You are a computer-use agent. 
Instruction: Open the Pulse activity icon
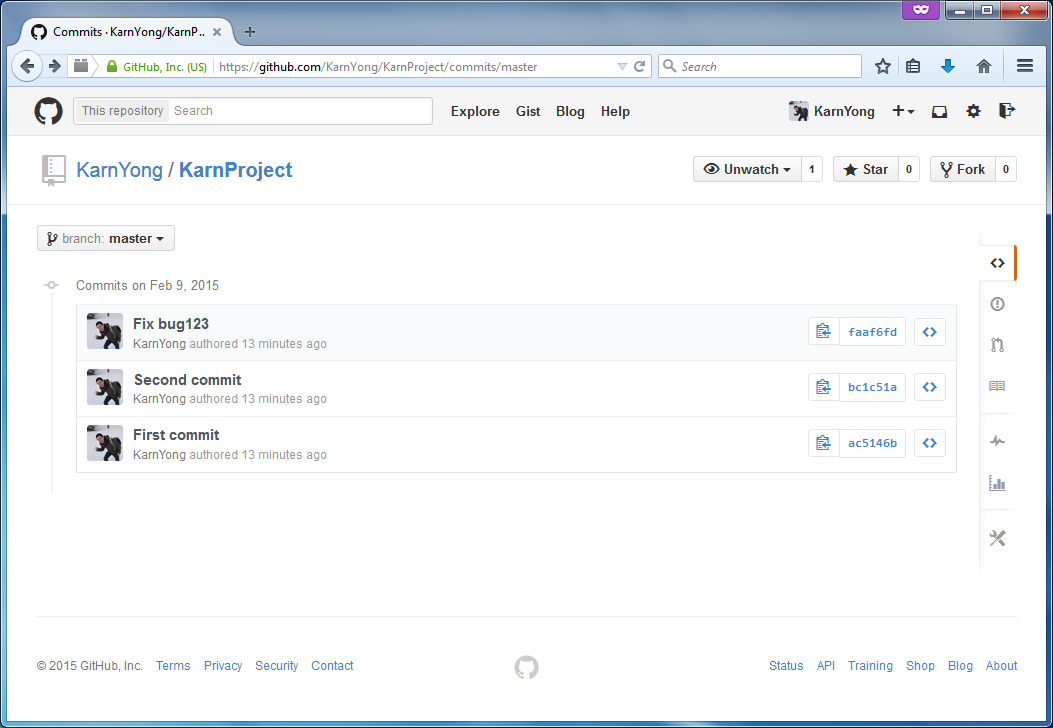coord(997,441)
